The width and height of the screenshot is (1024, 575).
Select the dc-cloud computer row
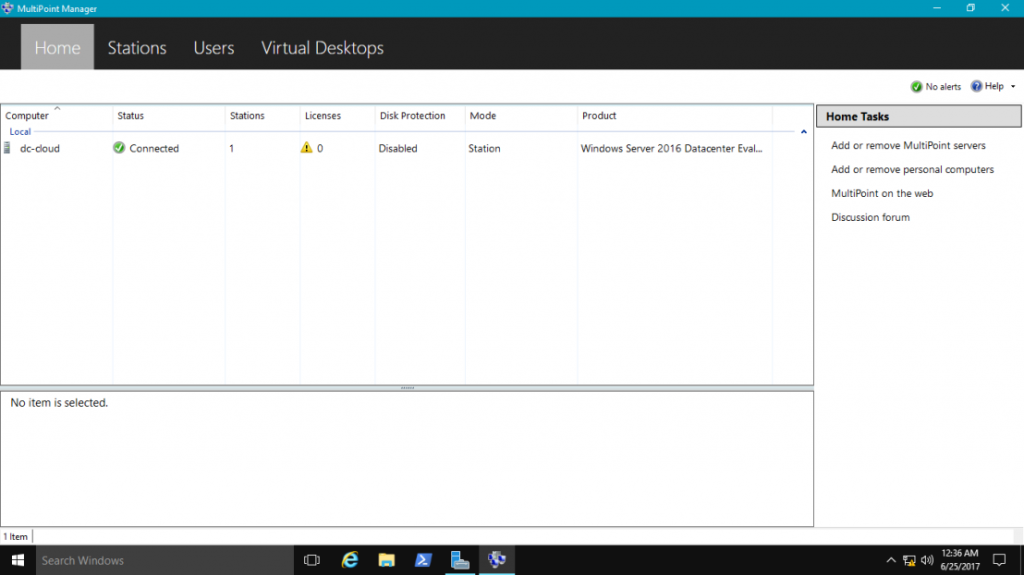tap(406, 148)
